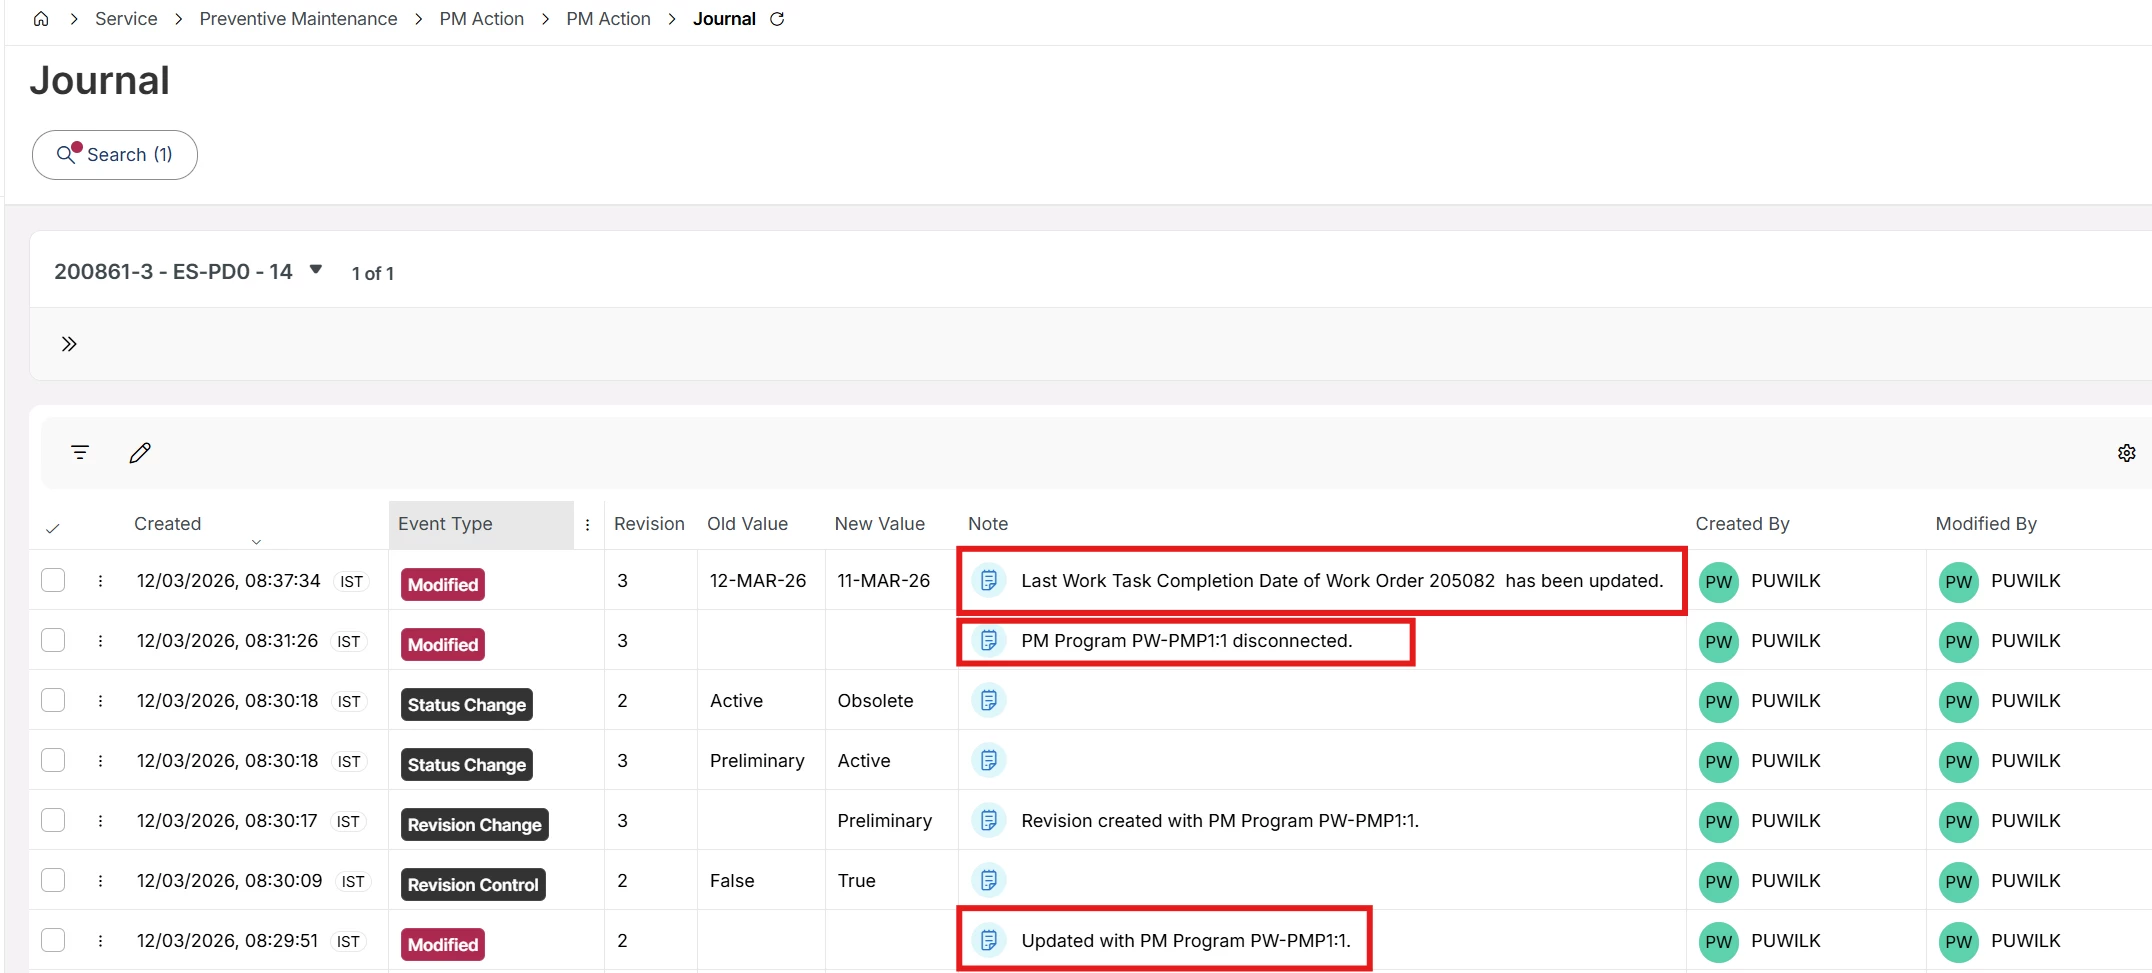Go to first PM Action breadcrumb
Viewport: 2152px width, 973px height.
tap(481, 19)
